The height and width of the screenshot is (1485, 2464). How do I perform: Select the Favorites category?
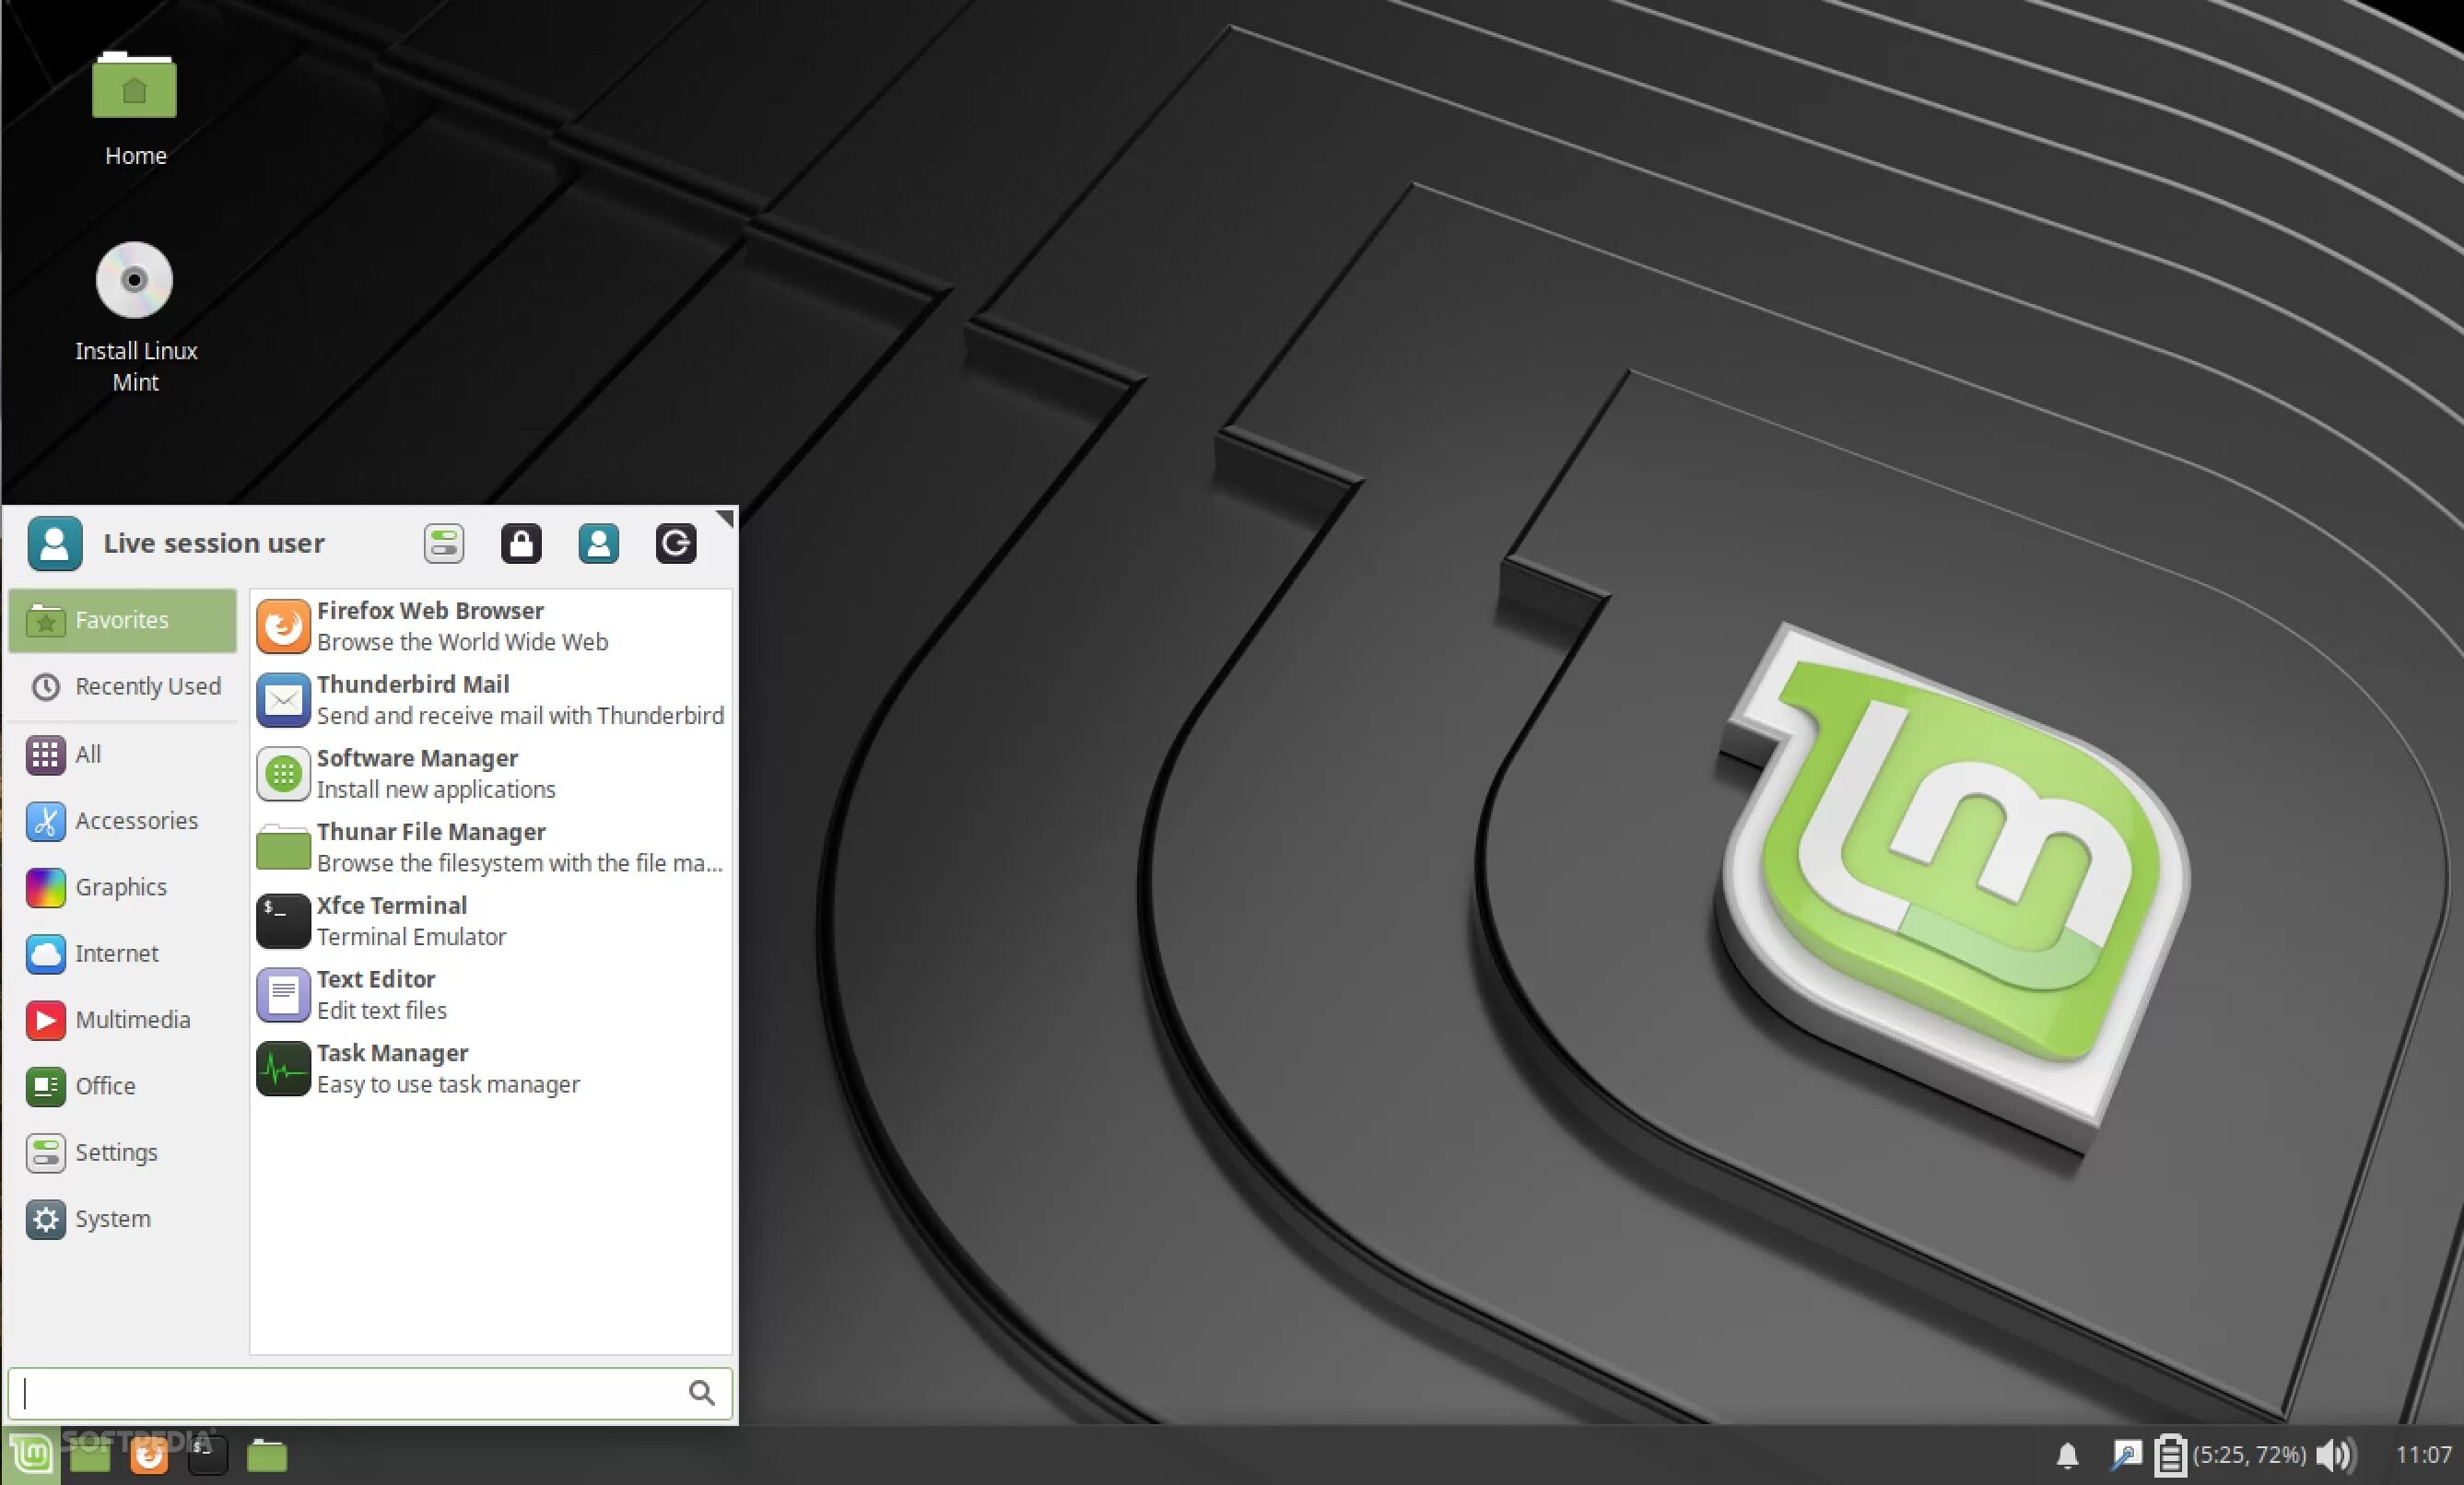click(x=122, y=620)
